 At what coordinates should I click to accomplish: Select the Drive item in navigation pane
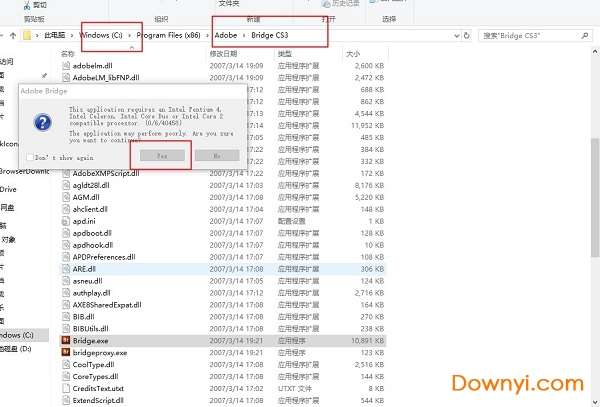click(x=8, y=189)
